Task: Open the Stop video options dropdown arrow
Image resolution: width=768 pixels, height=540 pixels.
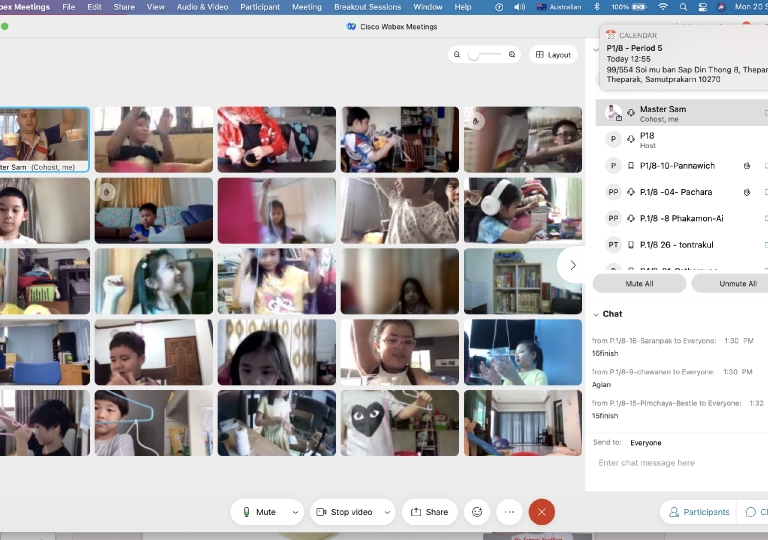Action: coord(387,512)
